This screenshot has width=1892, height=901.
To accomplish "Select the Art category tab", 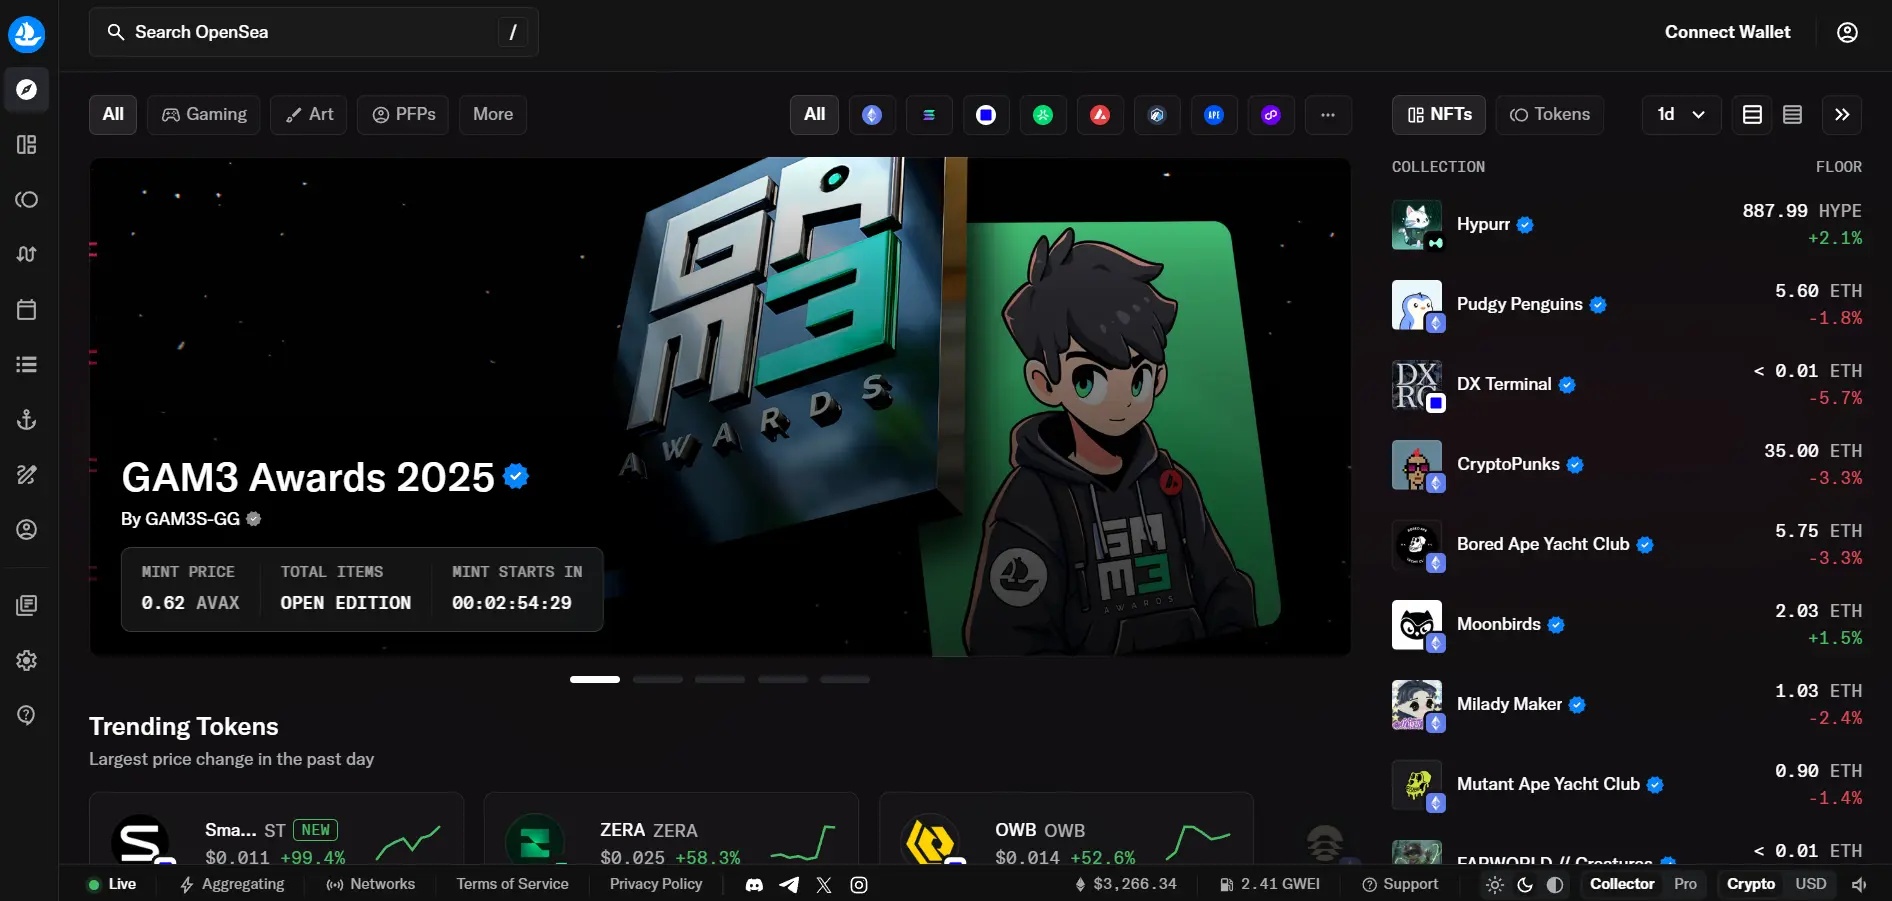I will [x=309, y=115].
